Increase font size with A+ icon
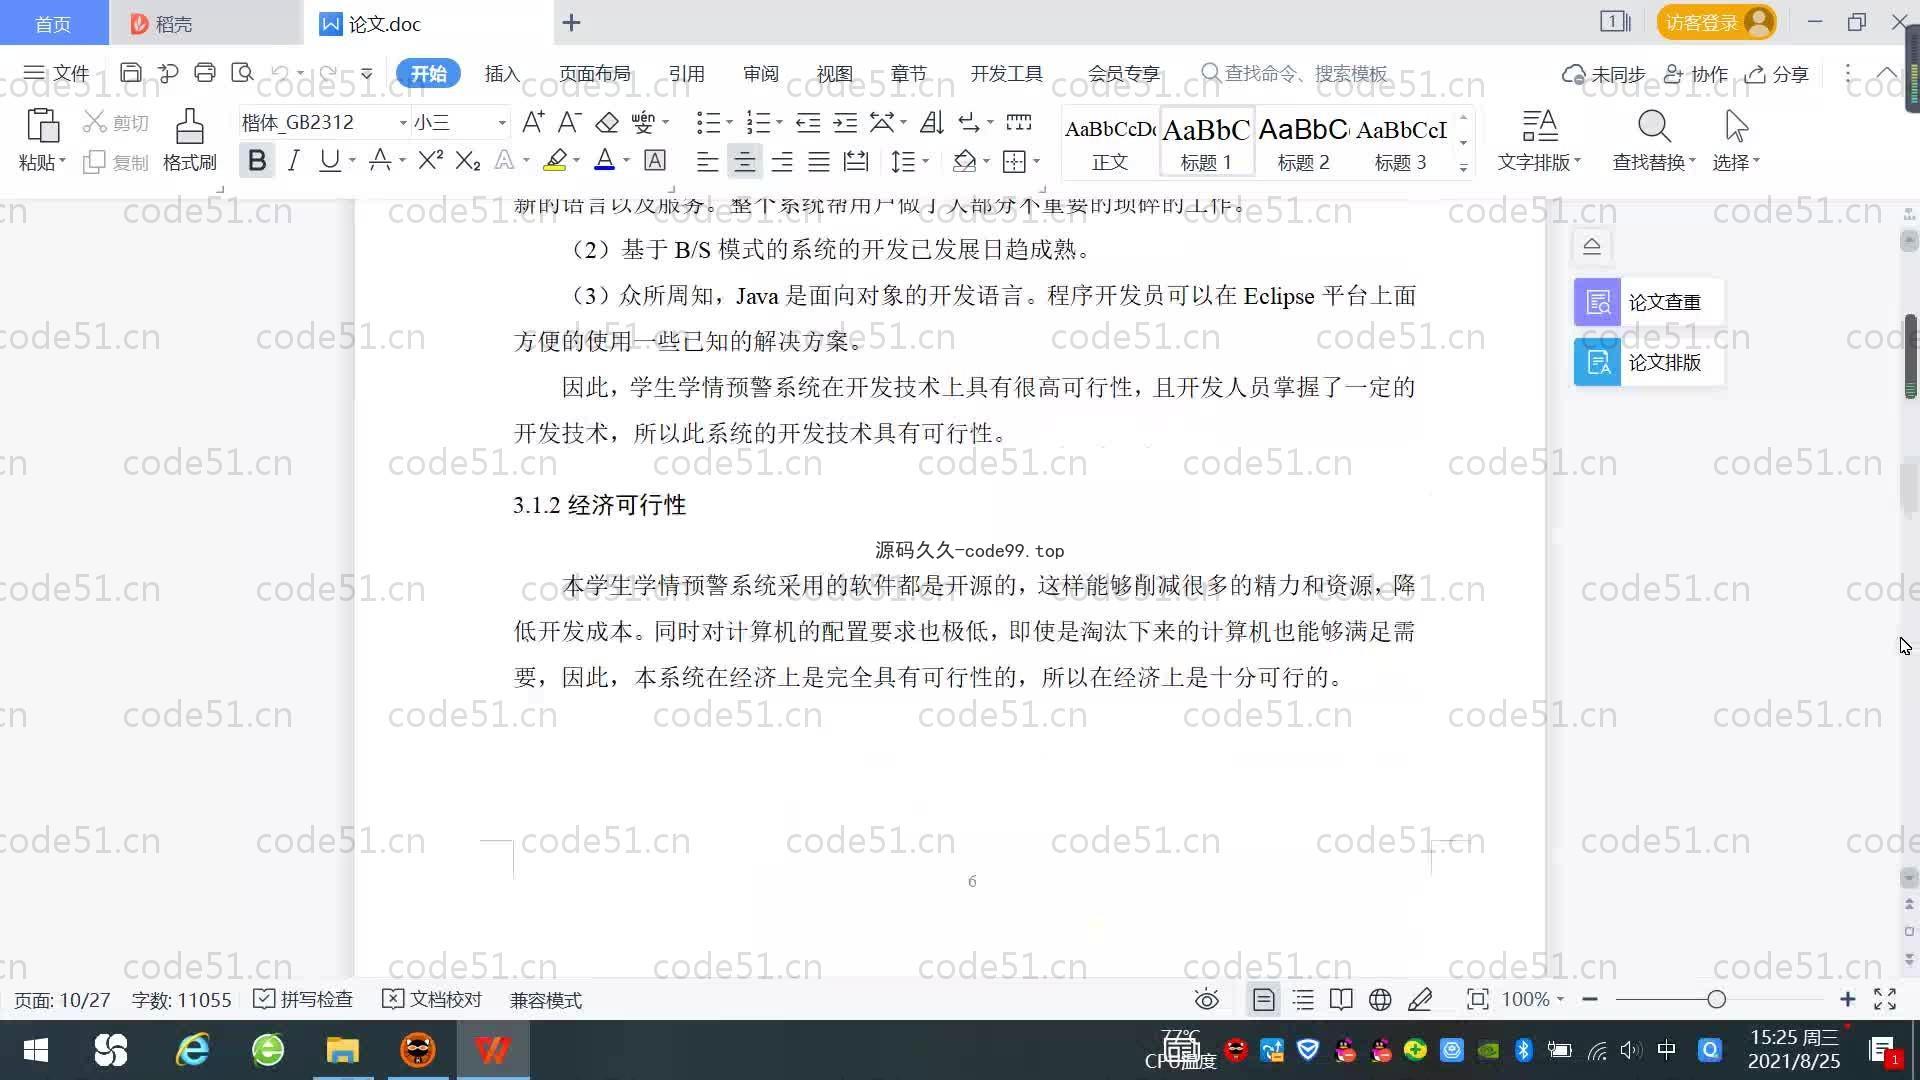The width and height of the screenshot is (1920, 1080). 533,123
